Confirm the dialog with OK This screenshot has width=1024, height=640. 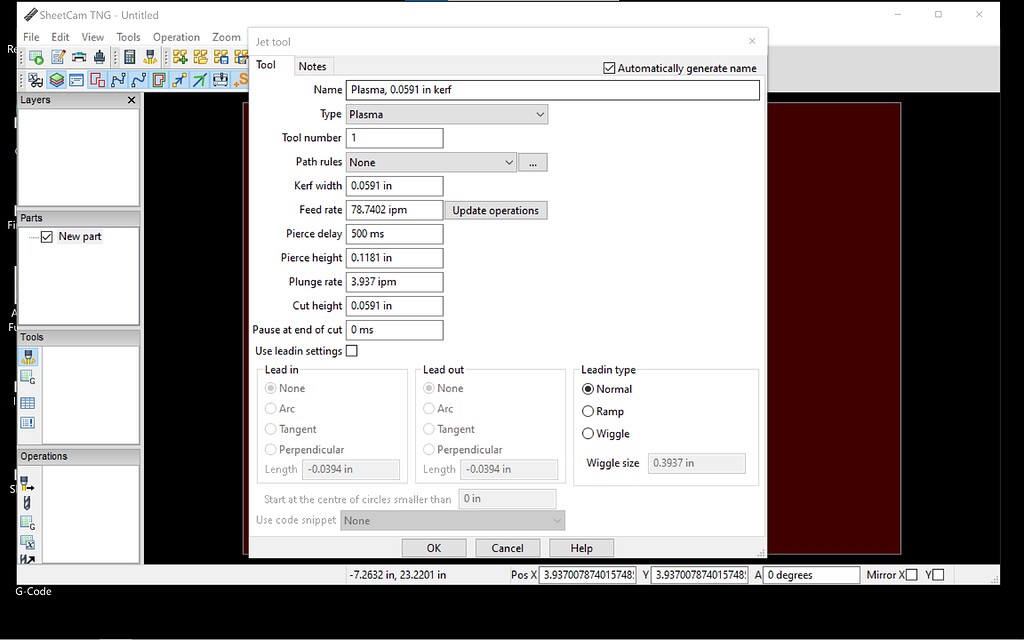[x=433, y=548]
